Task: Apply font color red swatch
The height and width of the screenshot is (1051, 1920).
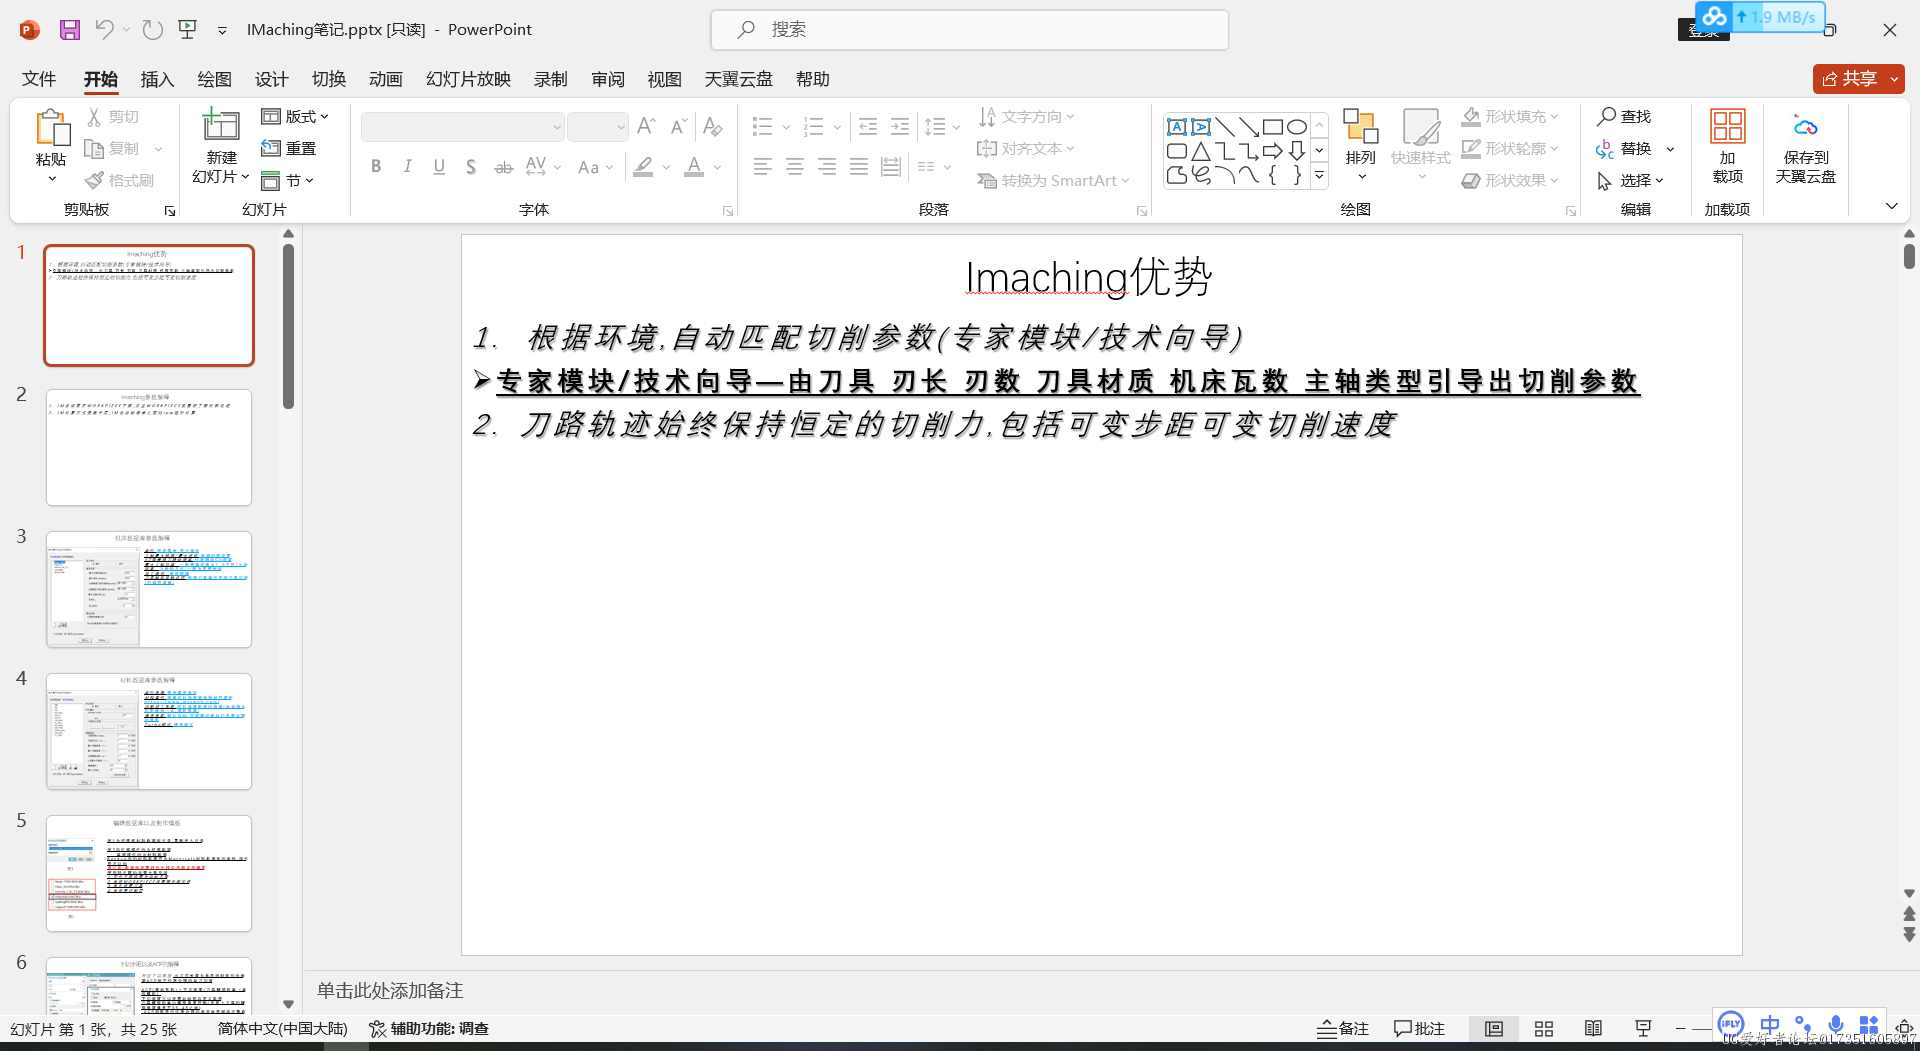Action: pyautogui.click(x=694, y=167)
